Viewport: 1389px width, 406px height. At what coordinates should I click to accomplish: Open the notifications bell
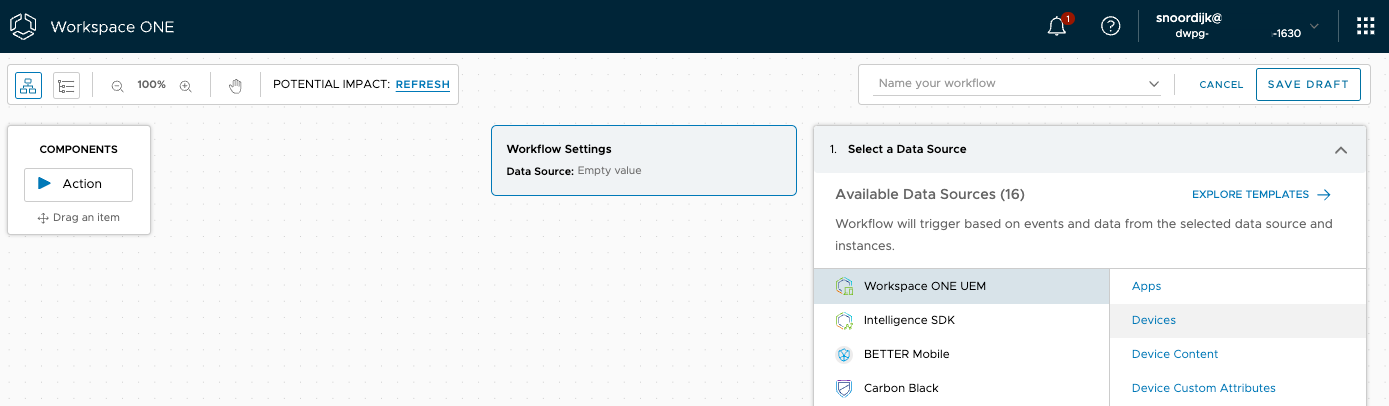(x=1057, y=27)
